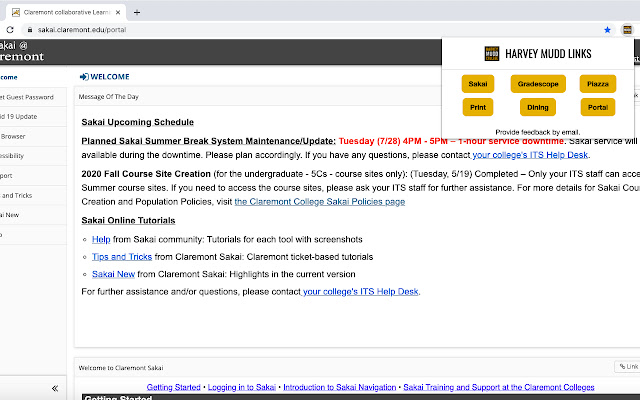Click Logging in to Sakai link
The height and width of the screenshot is (400, 640).
242,387
